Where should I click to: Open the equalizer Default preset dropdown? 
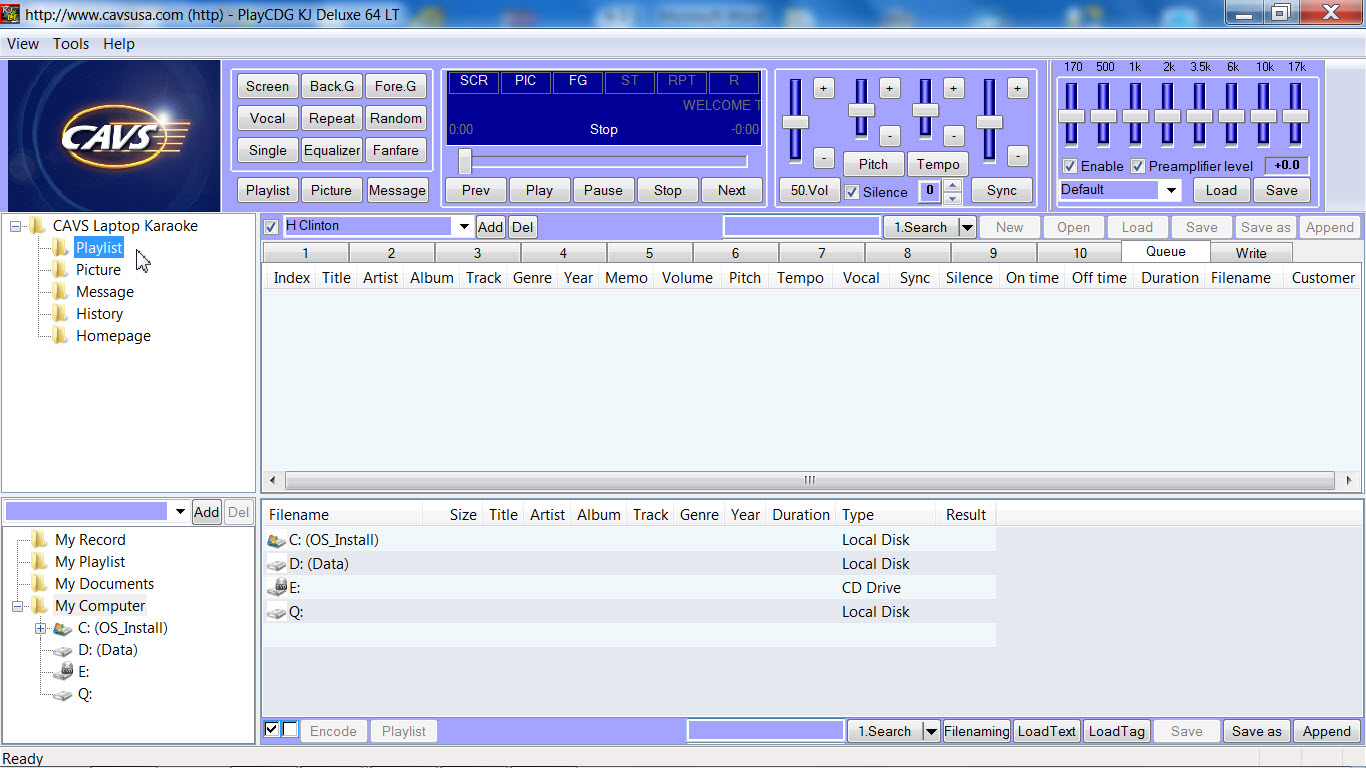[x=1171, y=190]
